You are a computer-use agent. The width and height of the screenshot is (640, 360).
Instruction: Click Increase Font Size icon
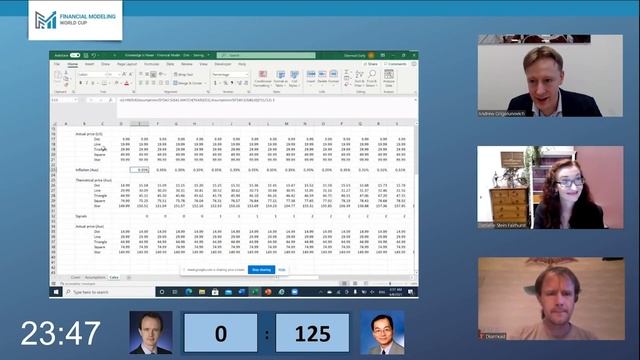coord(124,75)
